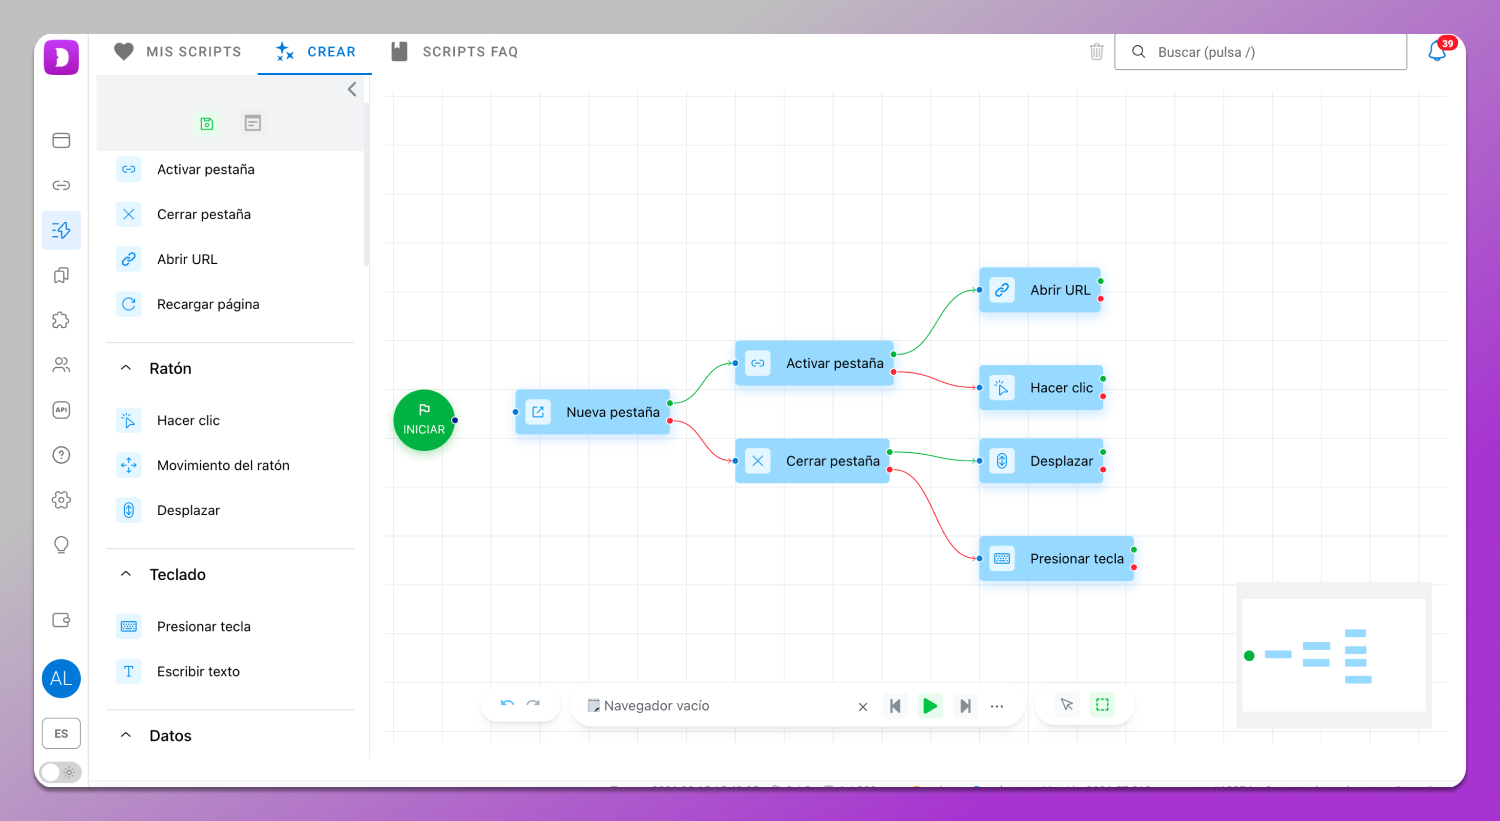The height and width of the screenshot is (821, 1500).
Task: Collapse the Datos section
Action: [126, 735]
